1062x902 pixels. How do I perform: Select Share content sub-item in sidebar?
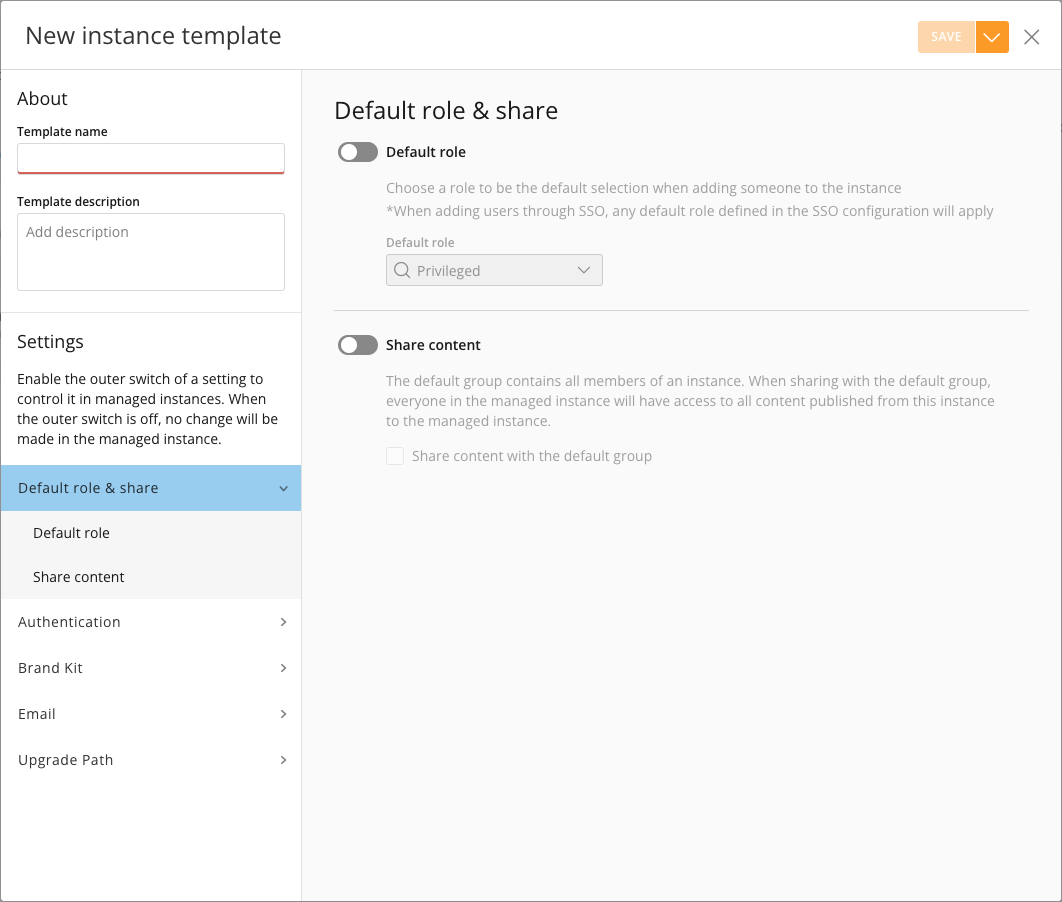[x=151, y=577]
